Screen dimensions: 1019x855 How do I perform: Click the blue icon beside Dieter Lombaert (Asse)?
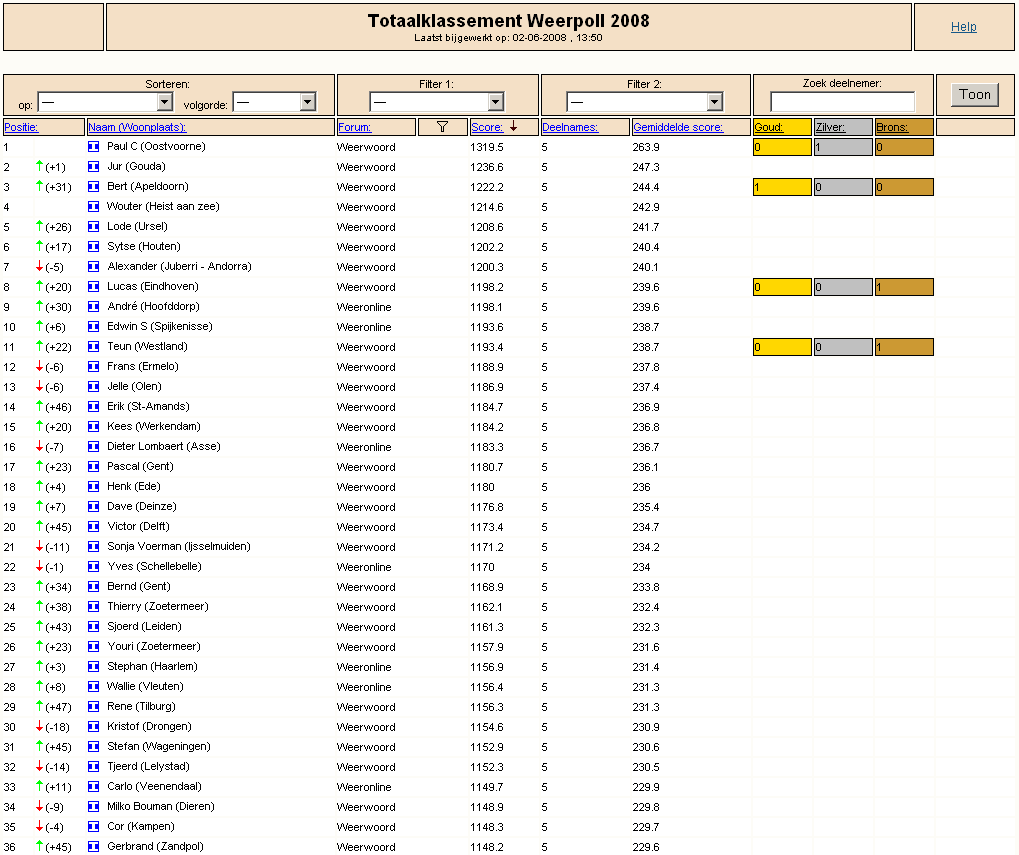tap(94, 447)
